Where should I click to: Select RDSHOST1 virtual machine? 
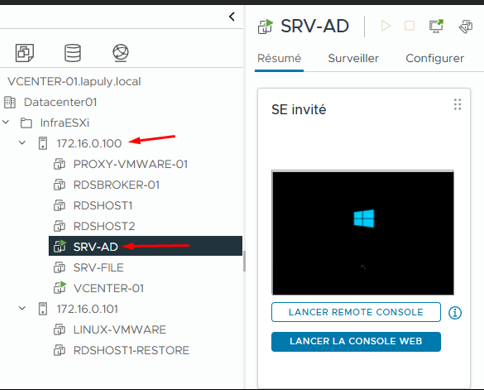pyautogui.click(x=103, y=205)
